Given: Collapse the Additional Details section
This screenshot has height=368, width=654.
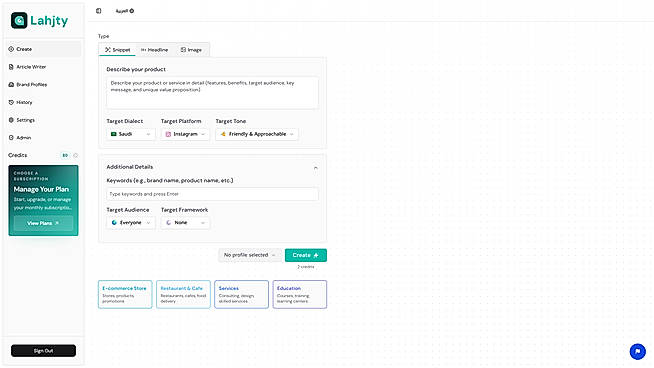Looking at the screenshot, I should click(x=316, y=168).
